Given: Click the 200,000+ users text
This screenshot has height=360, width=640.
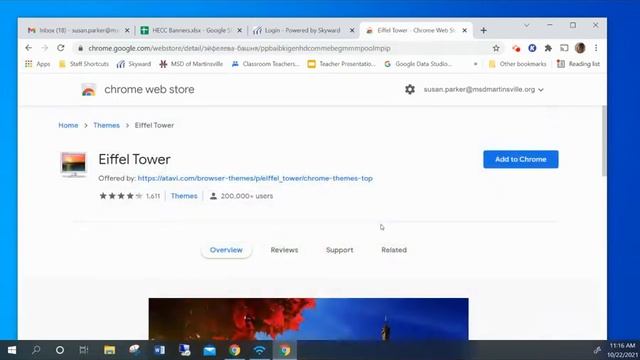Looking at the screenshot, I should [x=247, y=196].
